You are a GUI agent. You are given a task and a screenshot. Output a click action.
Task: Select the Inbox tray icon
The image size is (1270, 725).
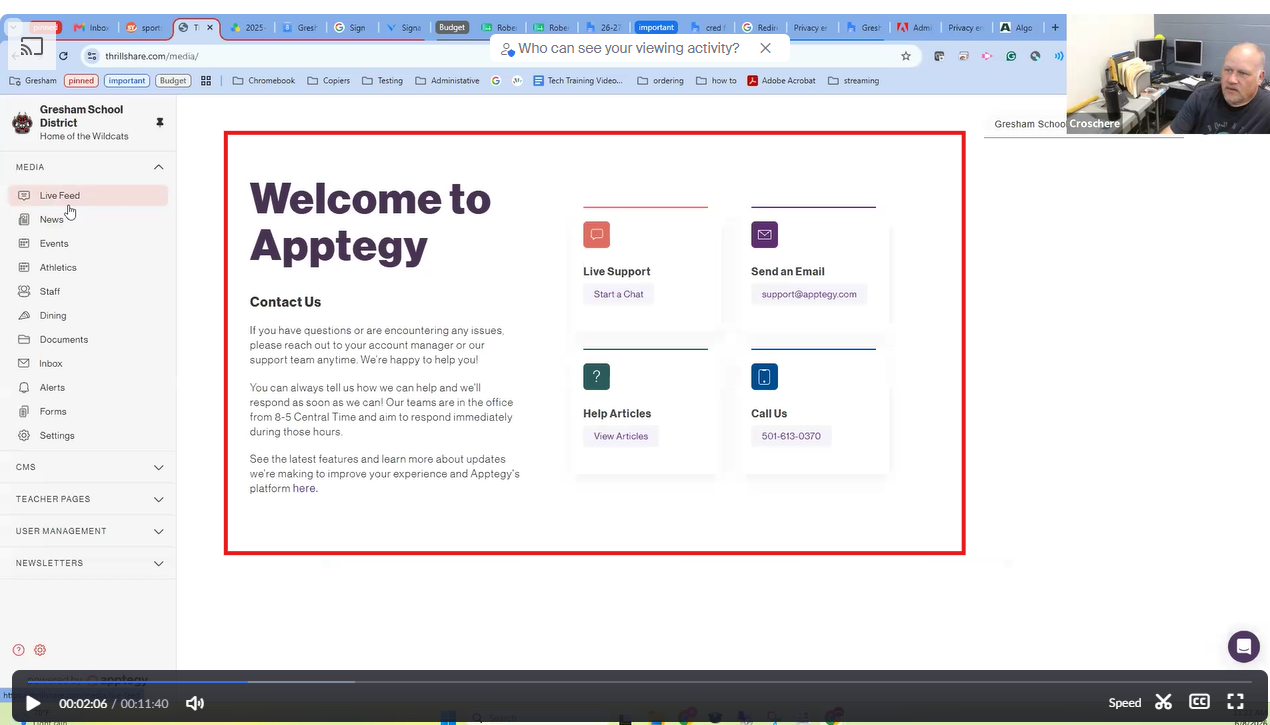click(24, 363)
